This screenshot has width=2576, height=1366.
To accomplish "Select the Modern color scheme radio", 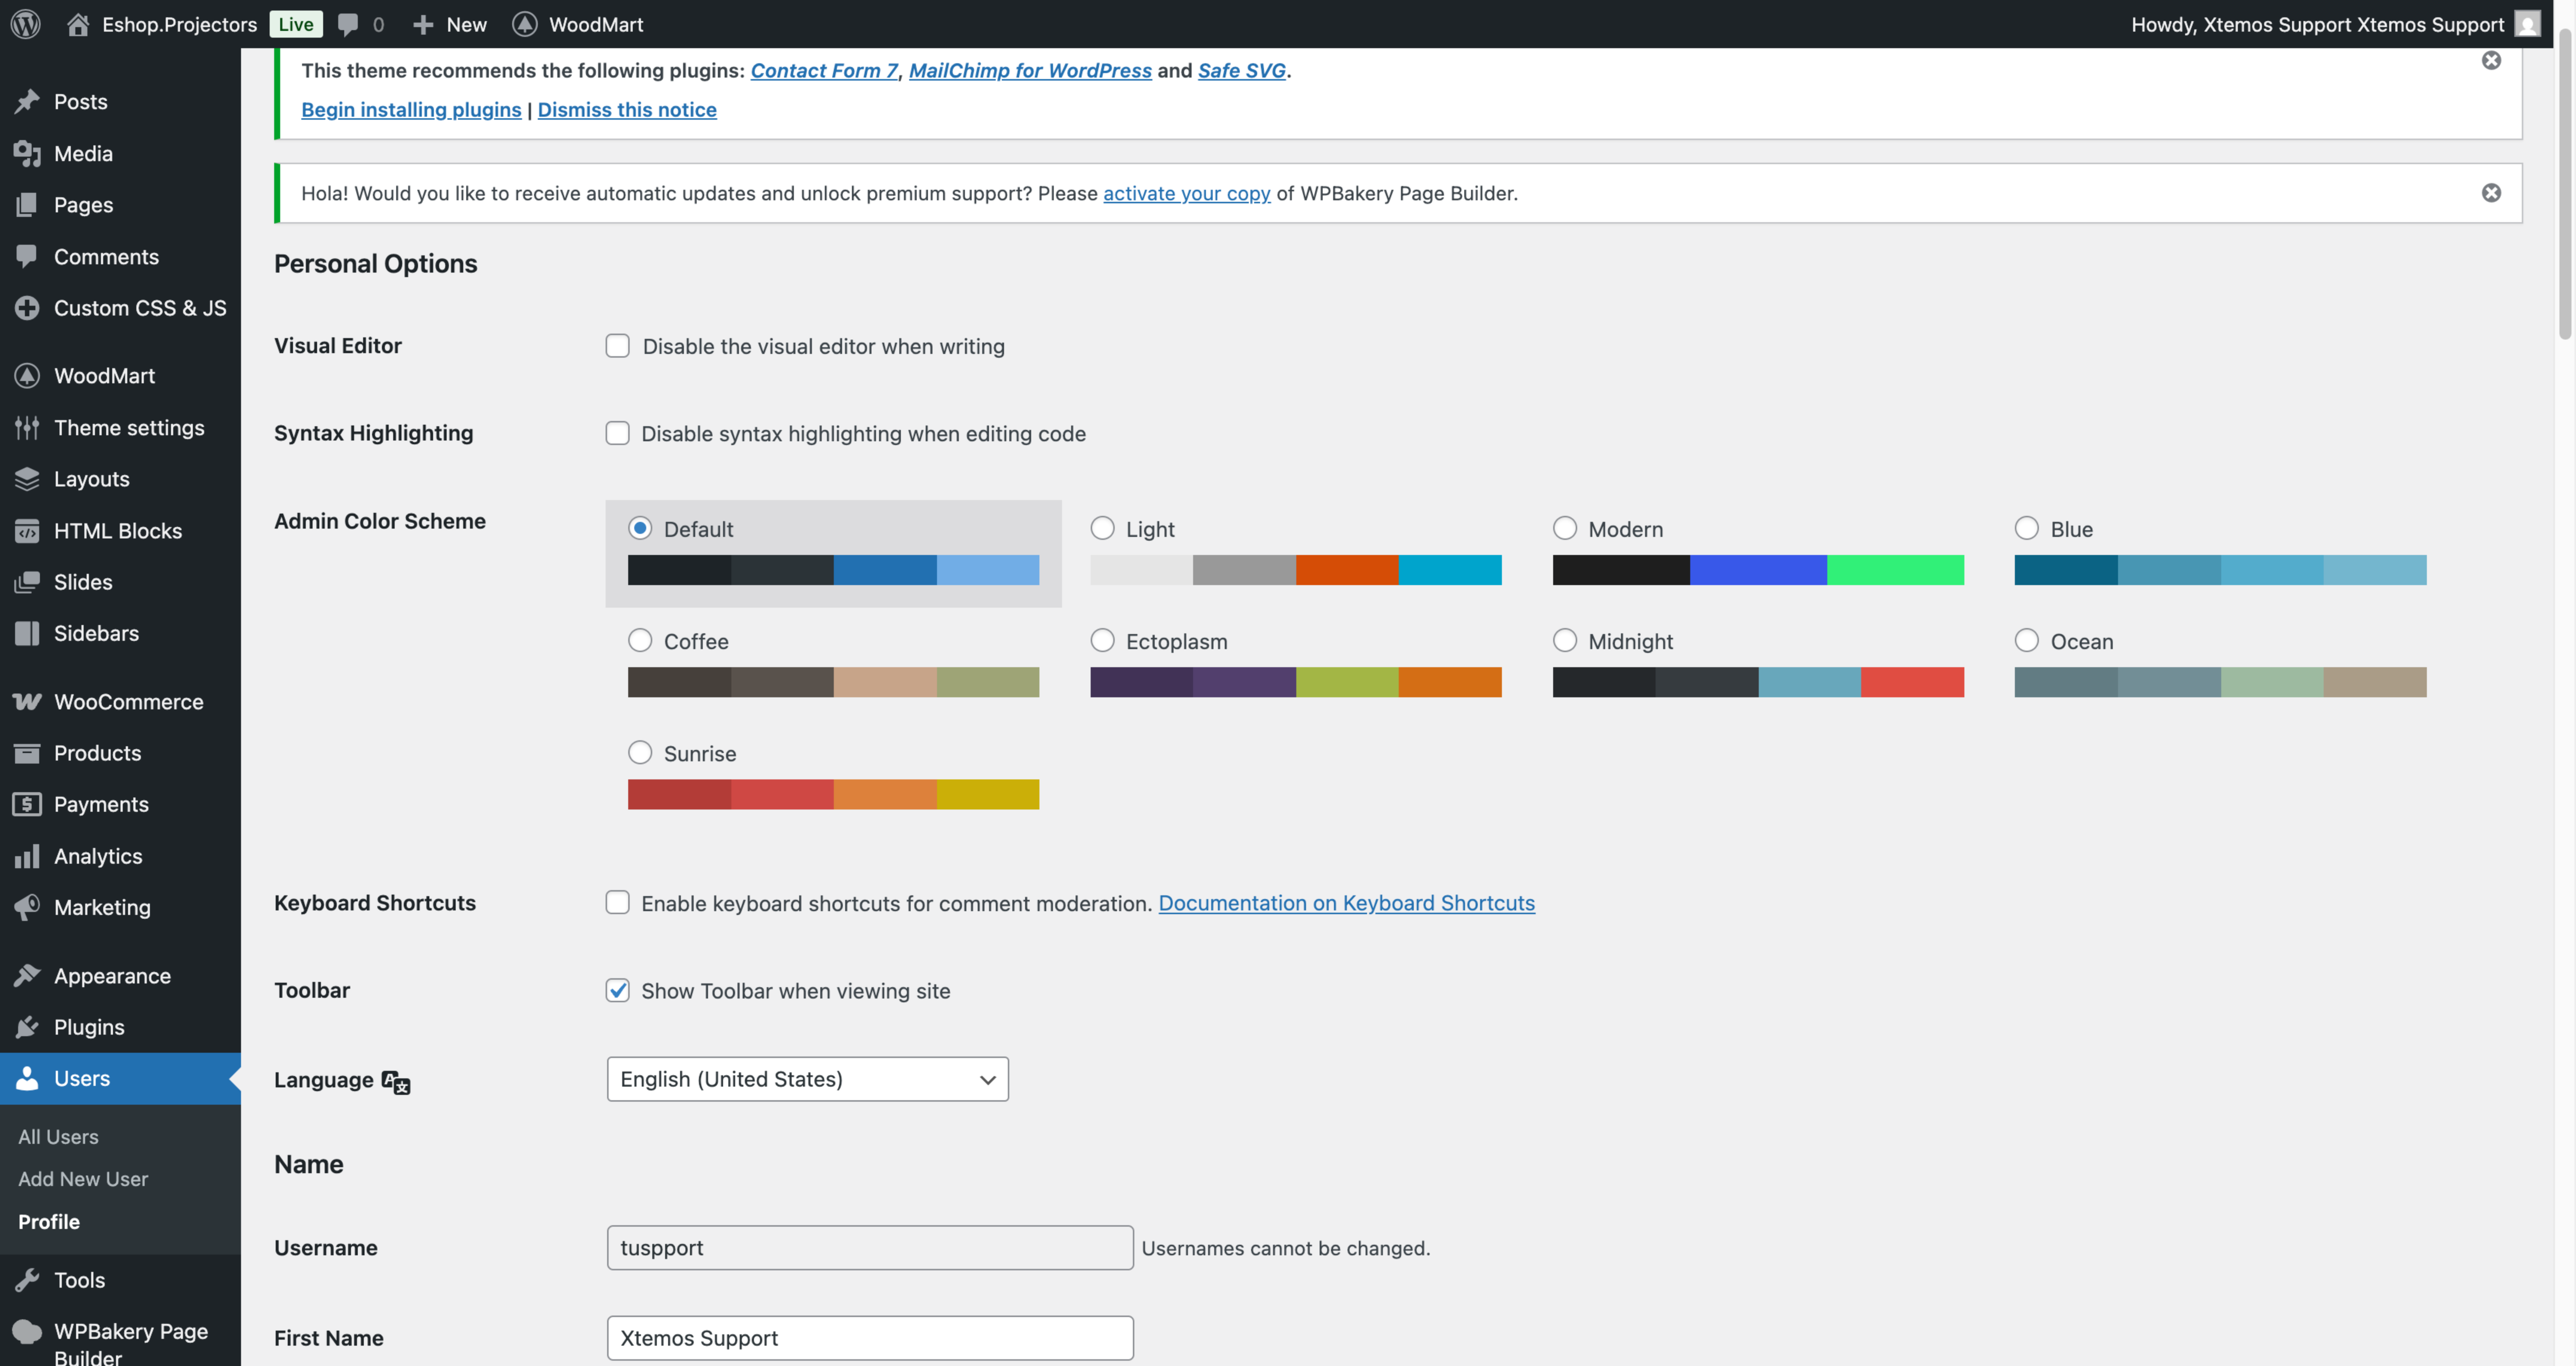I will coord(1565,528).
